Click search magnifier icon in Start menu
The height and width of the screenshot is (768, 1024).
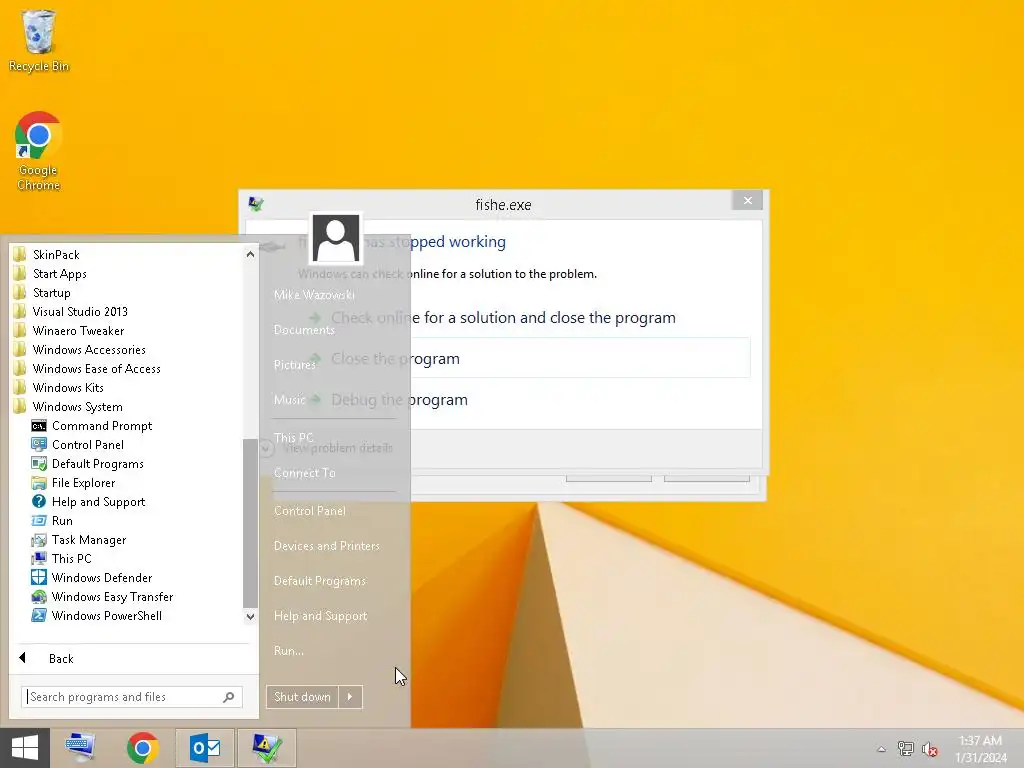coord(229,697)
